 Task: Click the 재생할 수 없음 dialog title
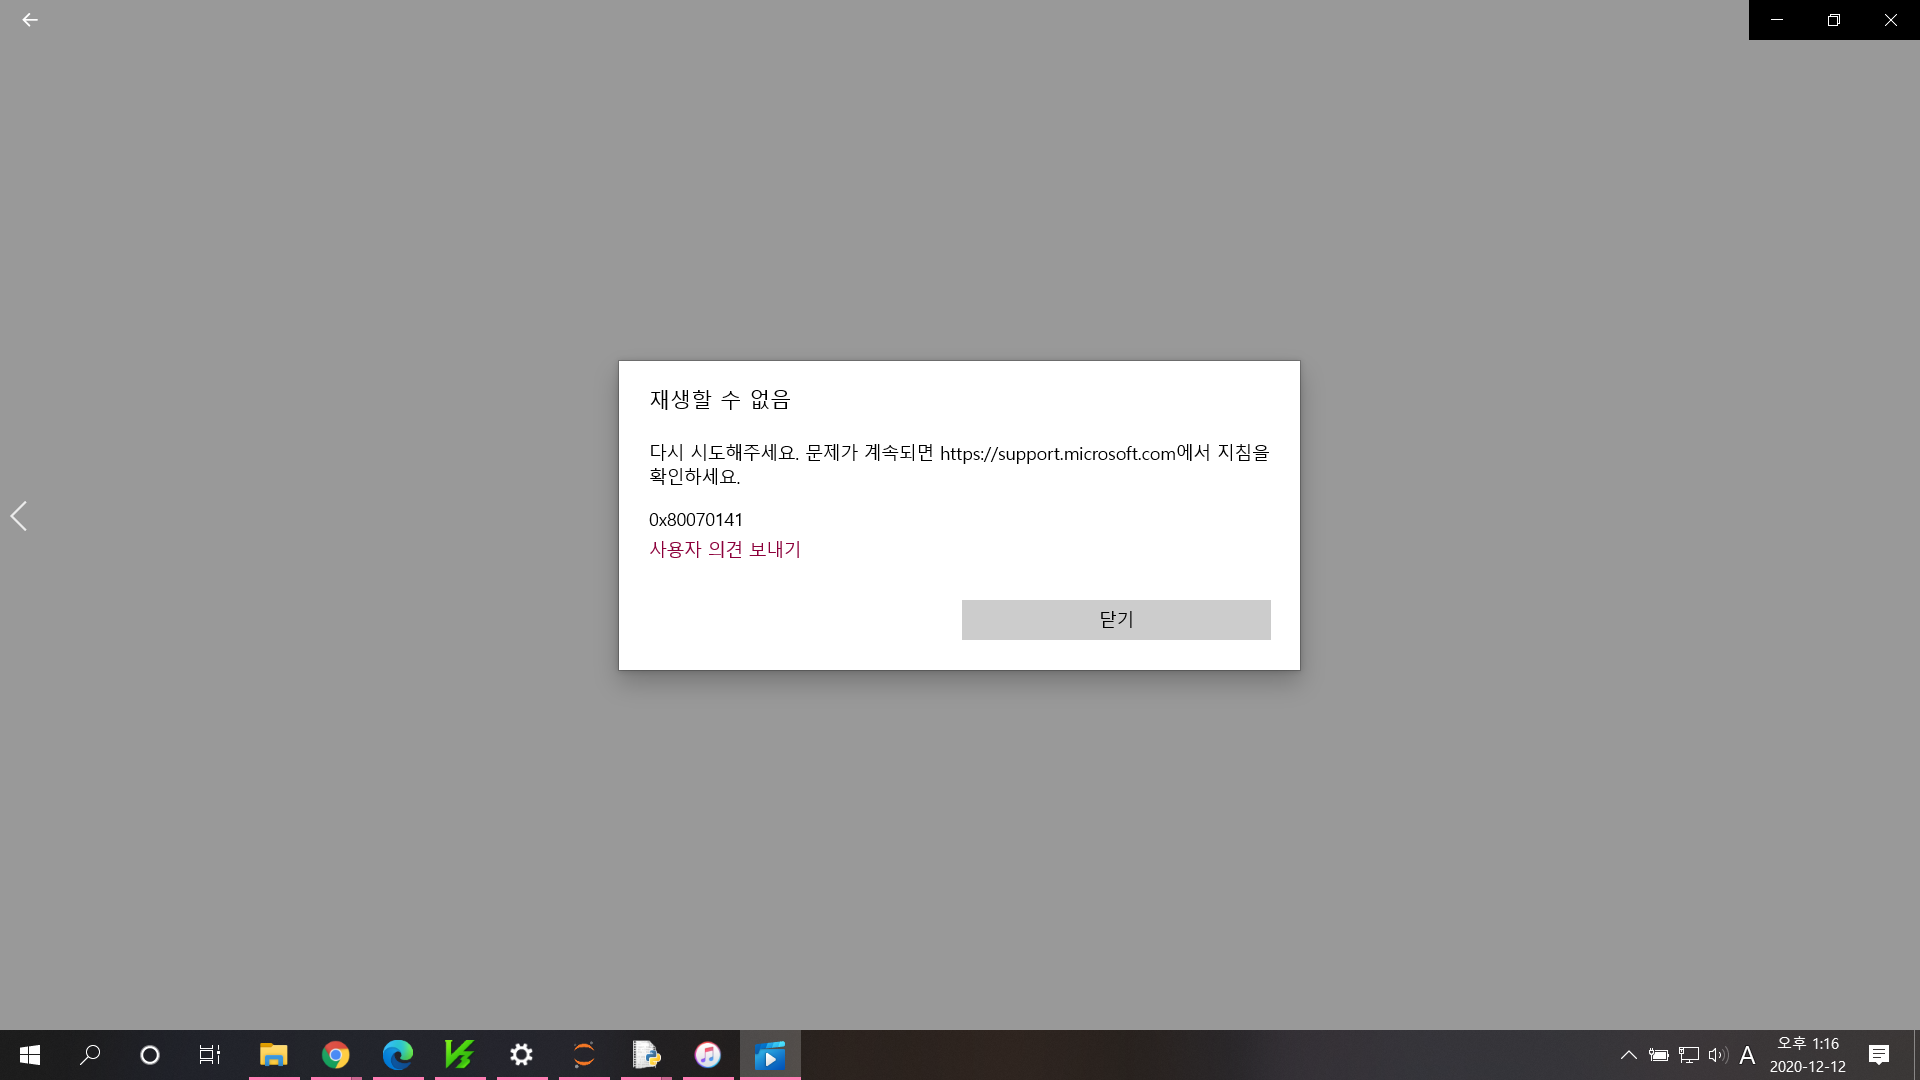tap(720, 400)
